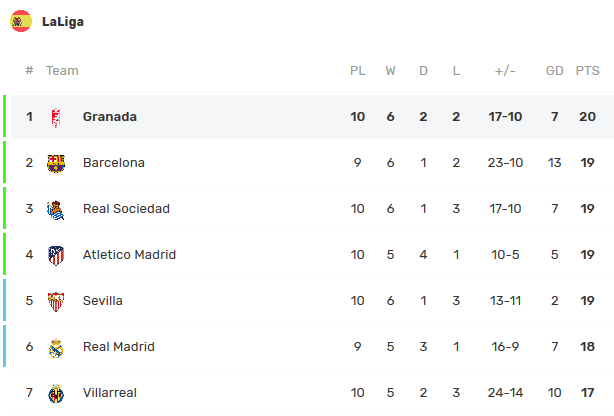Screen dimensions: 614x416
Task: Click the Barcelona club crest
Action: coord(56,163)
